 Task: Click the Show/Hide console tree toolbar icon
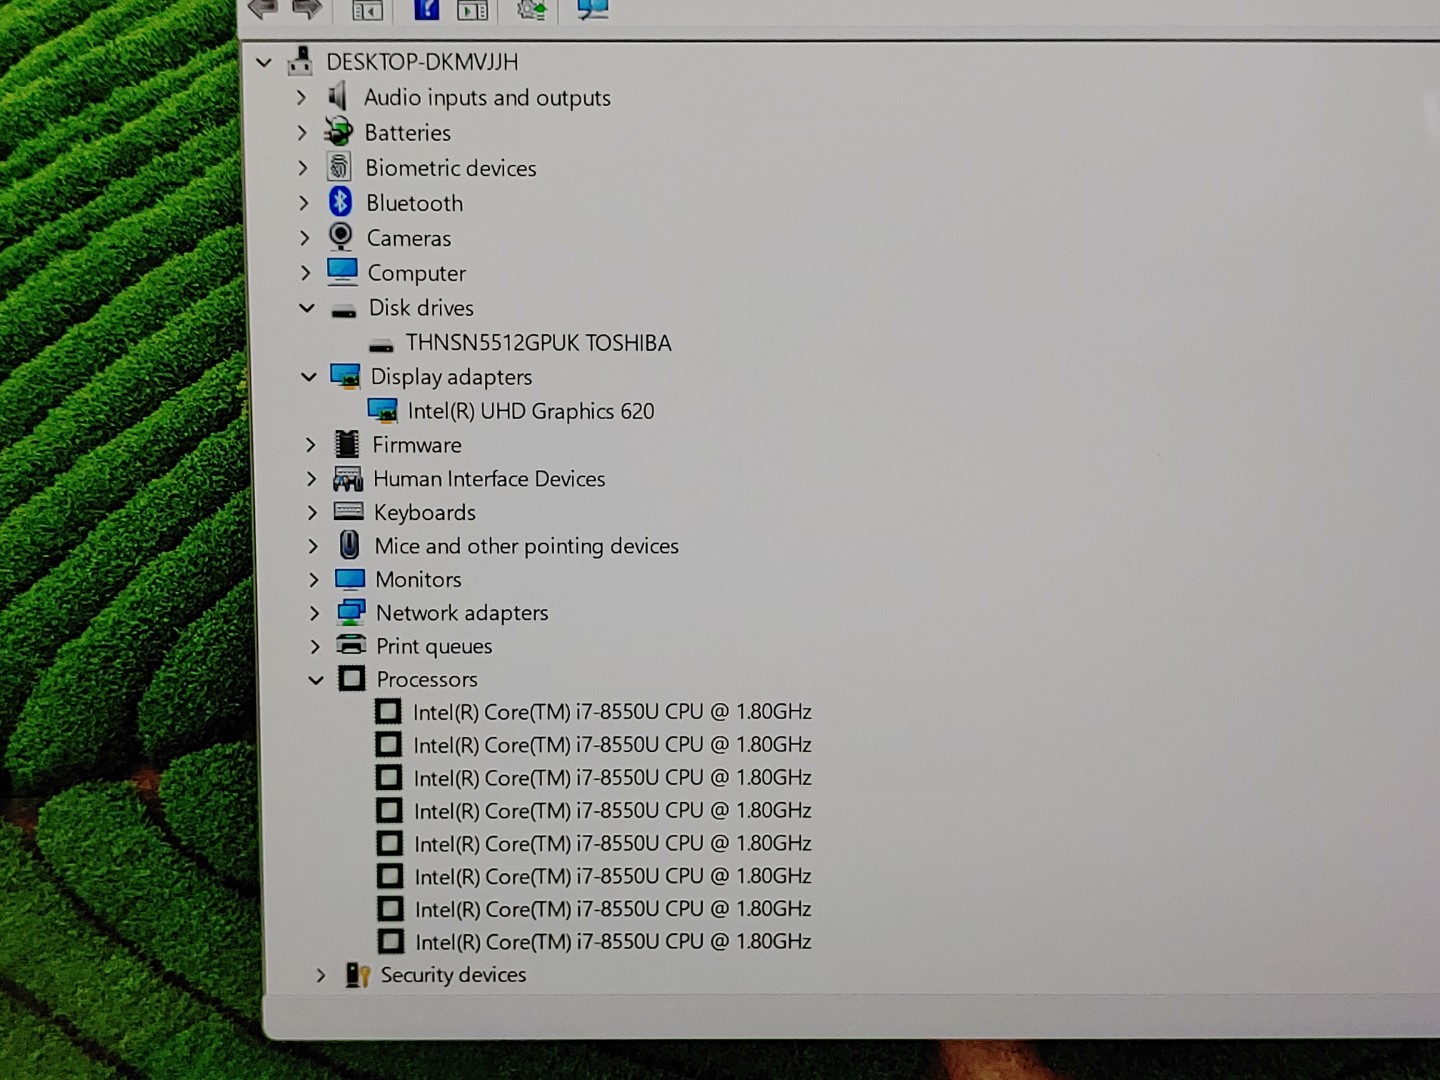pos(367,10)
